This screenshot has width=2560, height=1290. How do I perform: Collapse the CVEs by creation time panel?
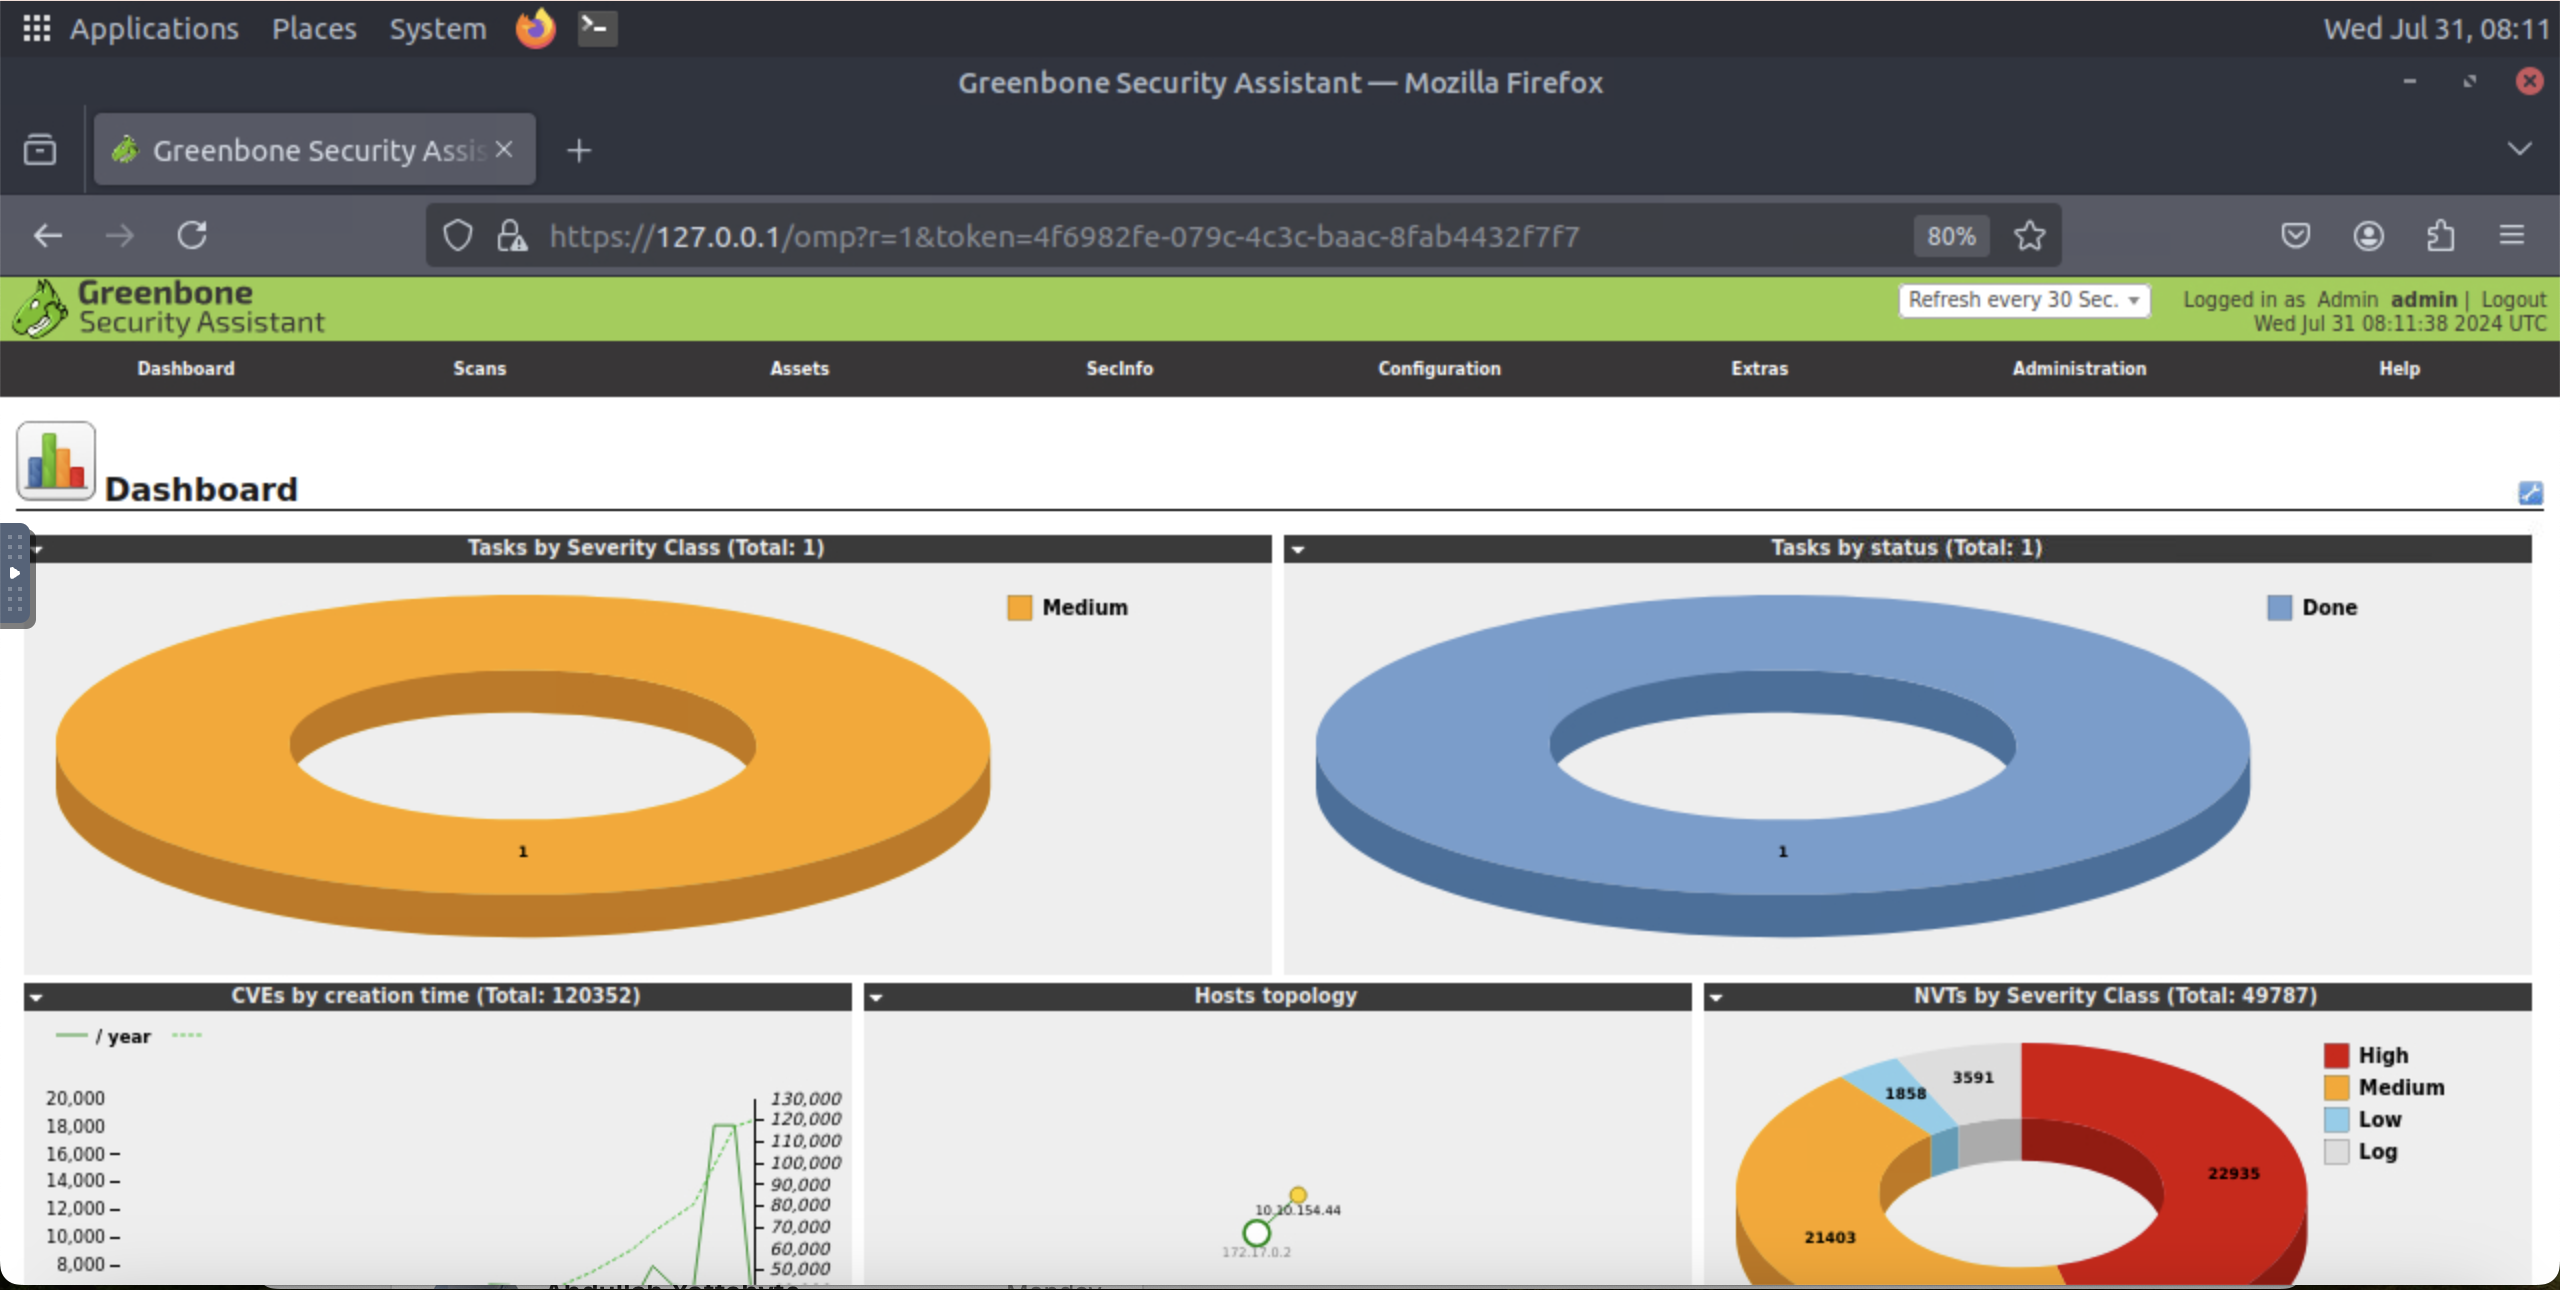click(37, 997)
